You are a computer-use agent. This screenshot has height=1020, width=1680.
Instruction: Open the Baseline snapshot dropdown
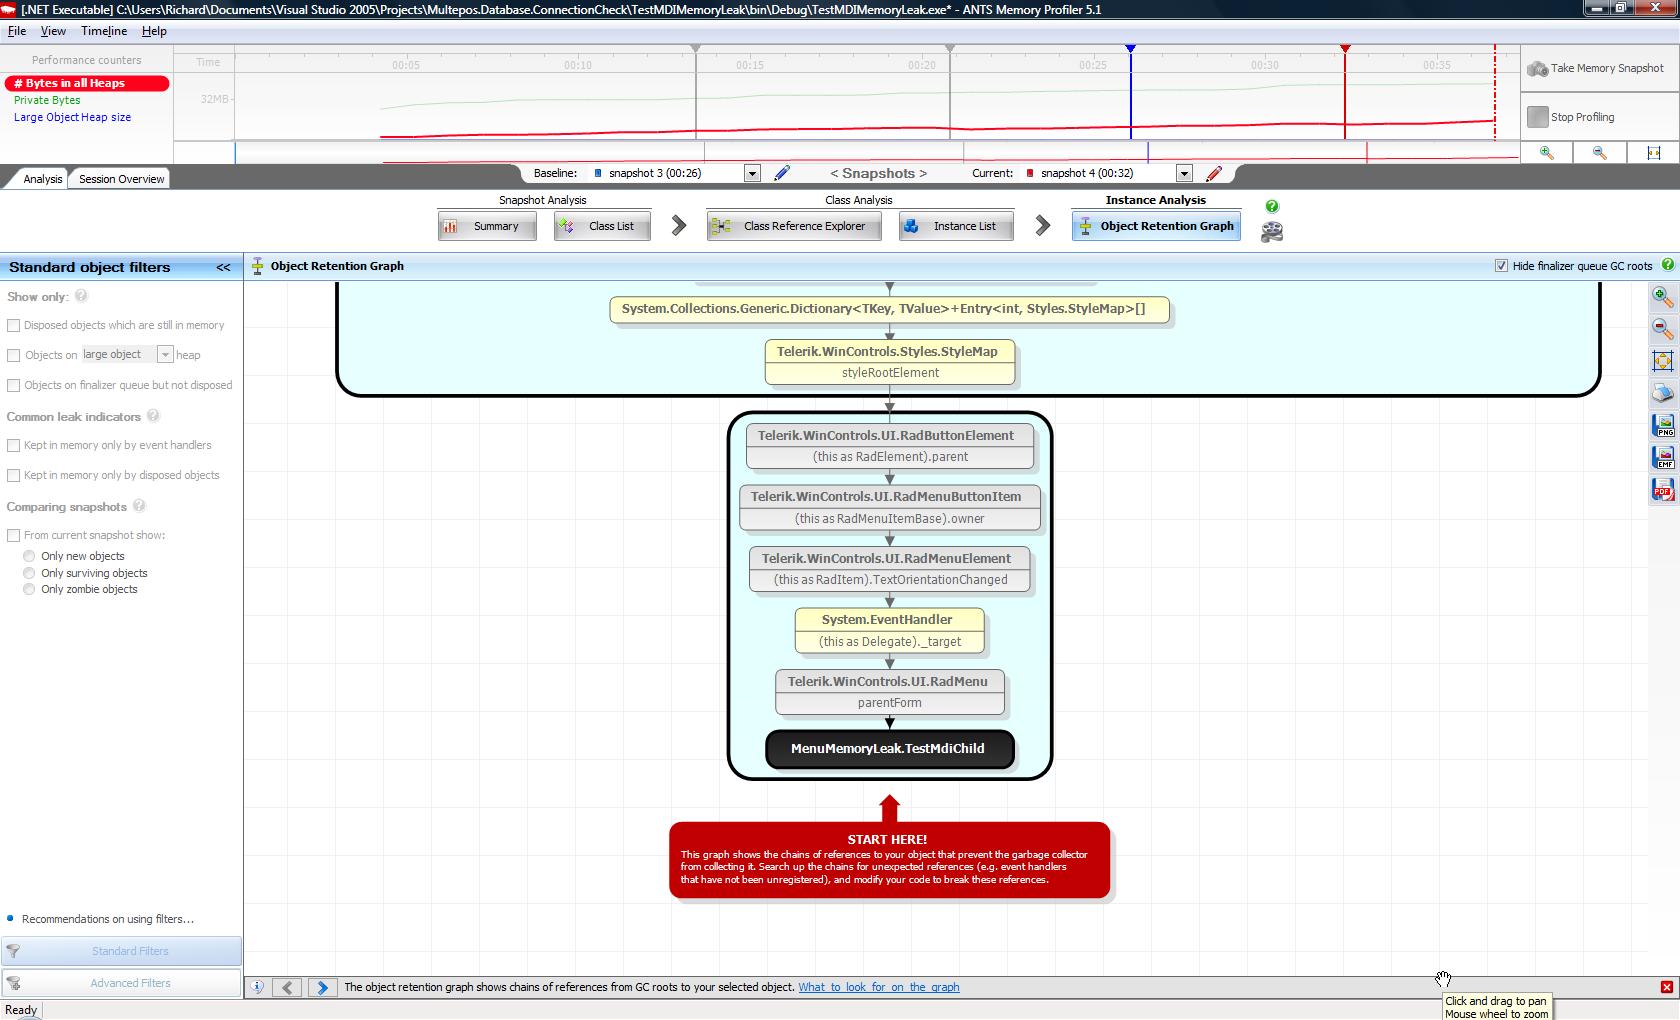point(752,173)
